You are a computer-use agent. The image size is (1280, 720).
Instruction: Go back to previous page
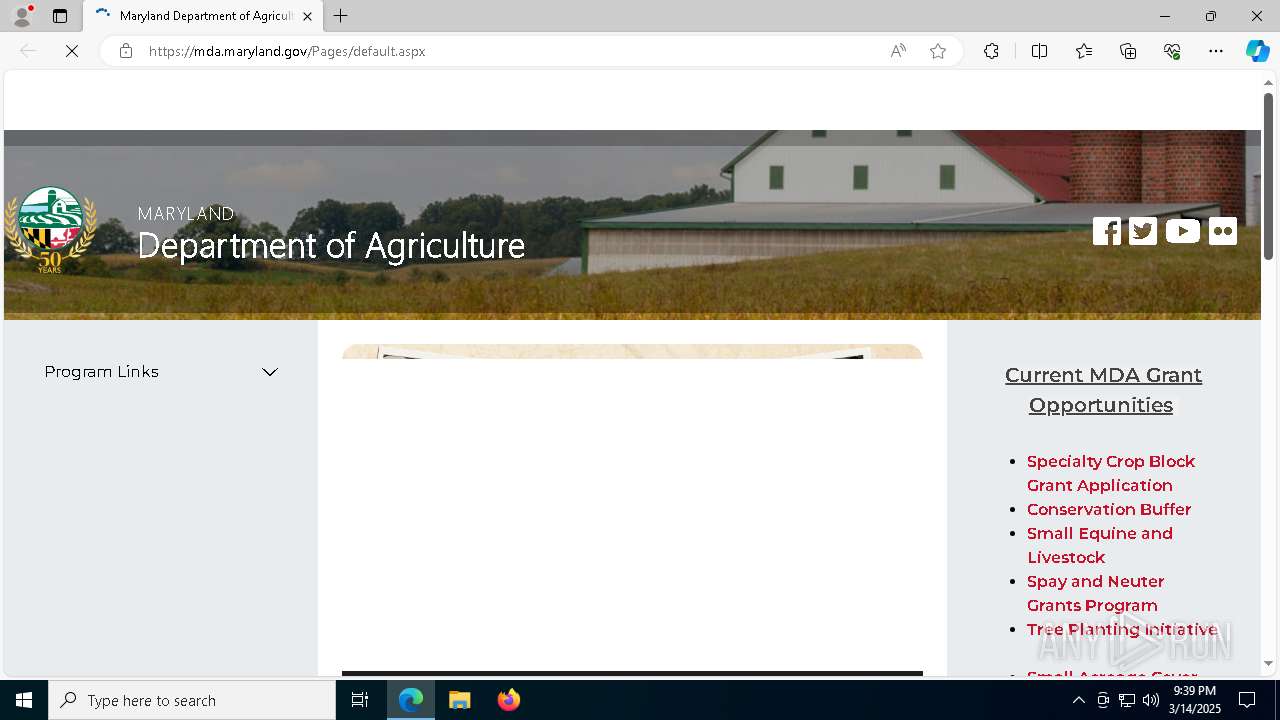pos(28,51)
